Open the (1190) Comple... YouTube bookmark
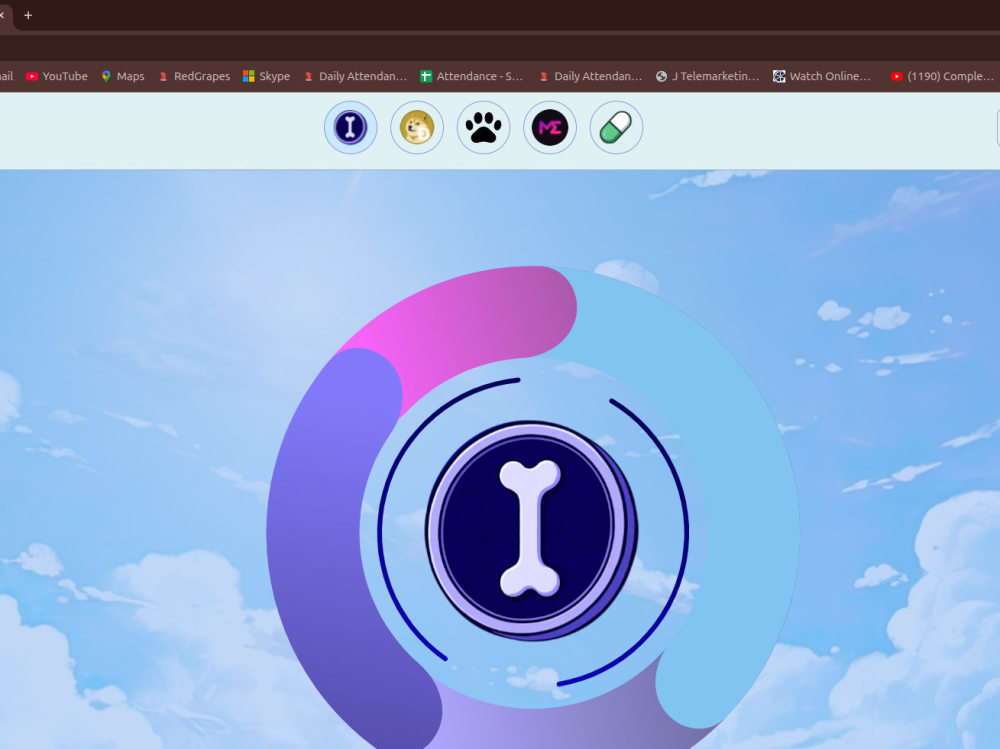Screen dimensions: 1000x749 point(943,76)
